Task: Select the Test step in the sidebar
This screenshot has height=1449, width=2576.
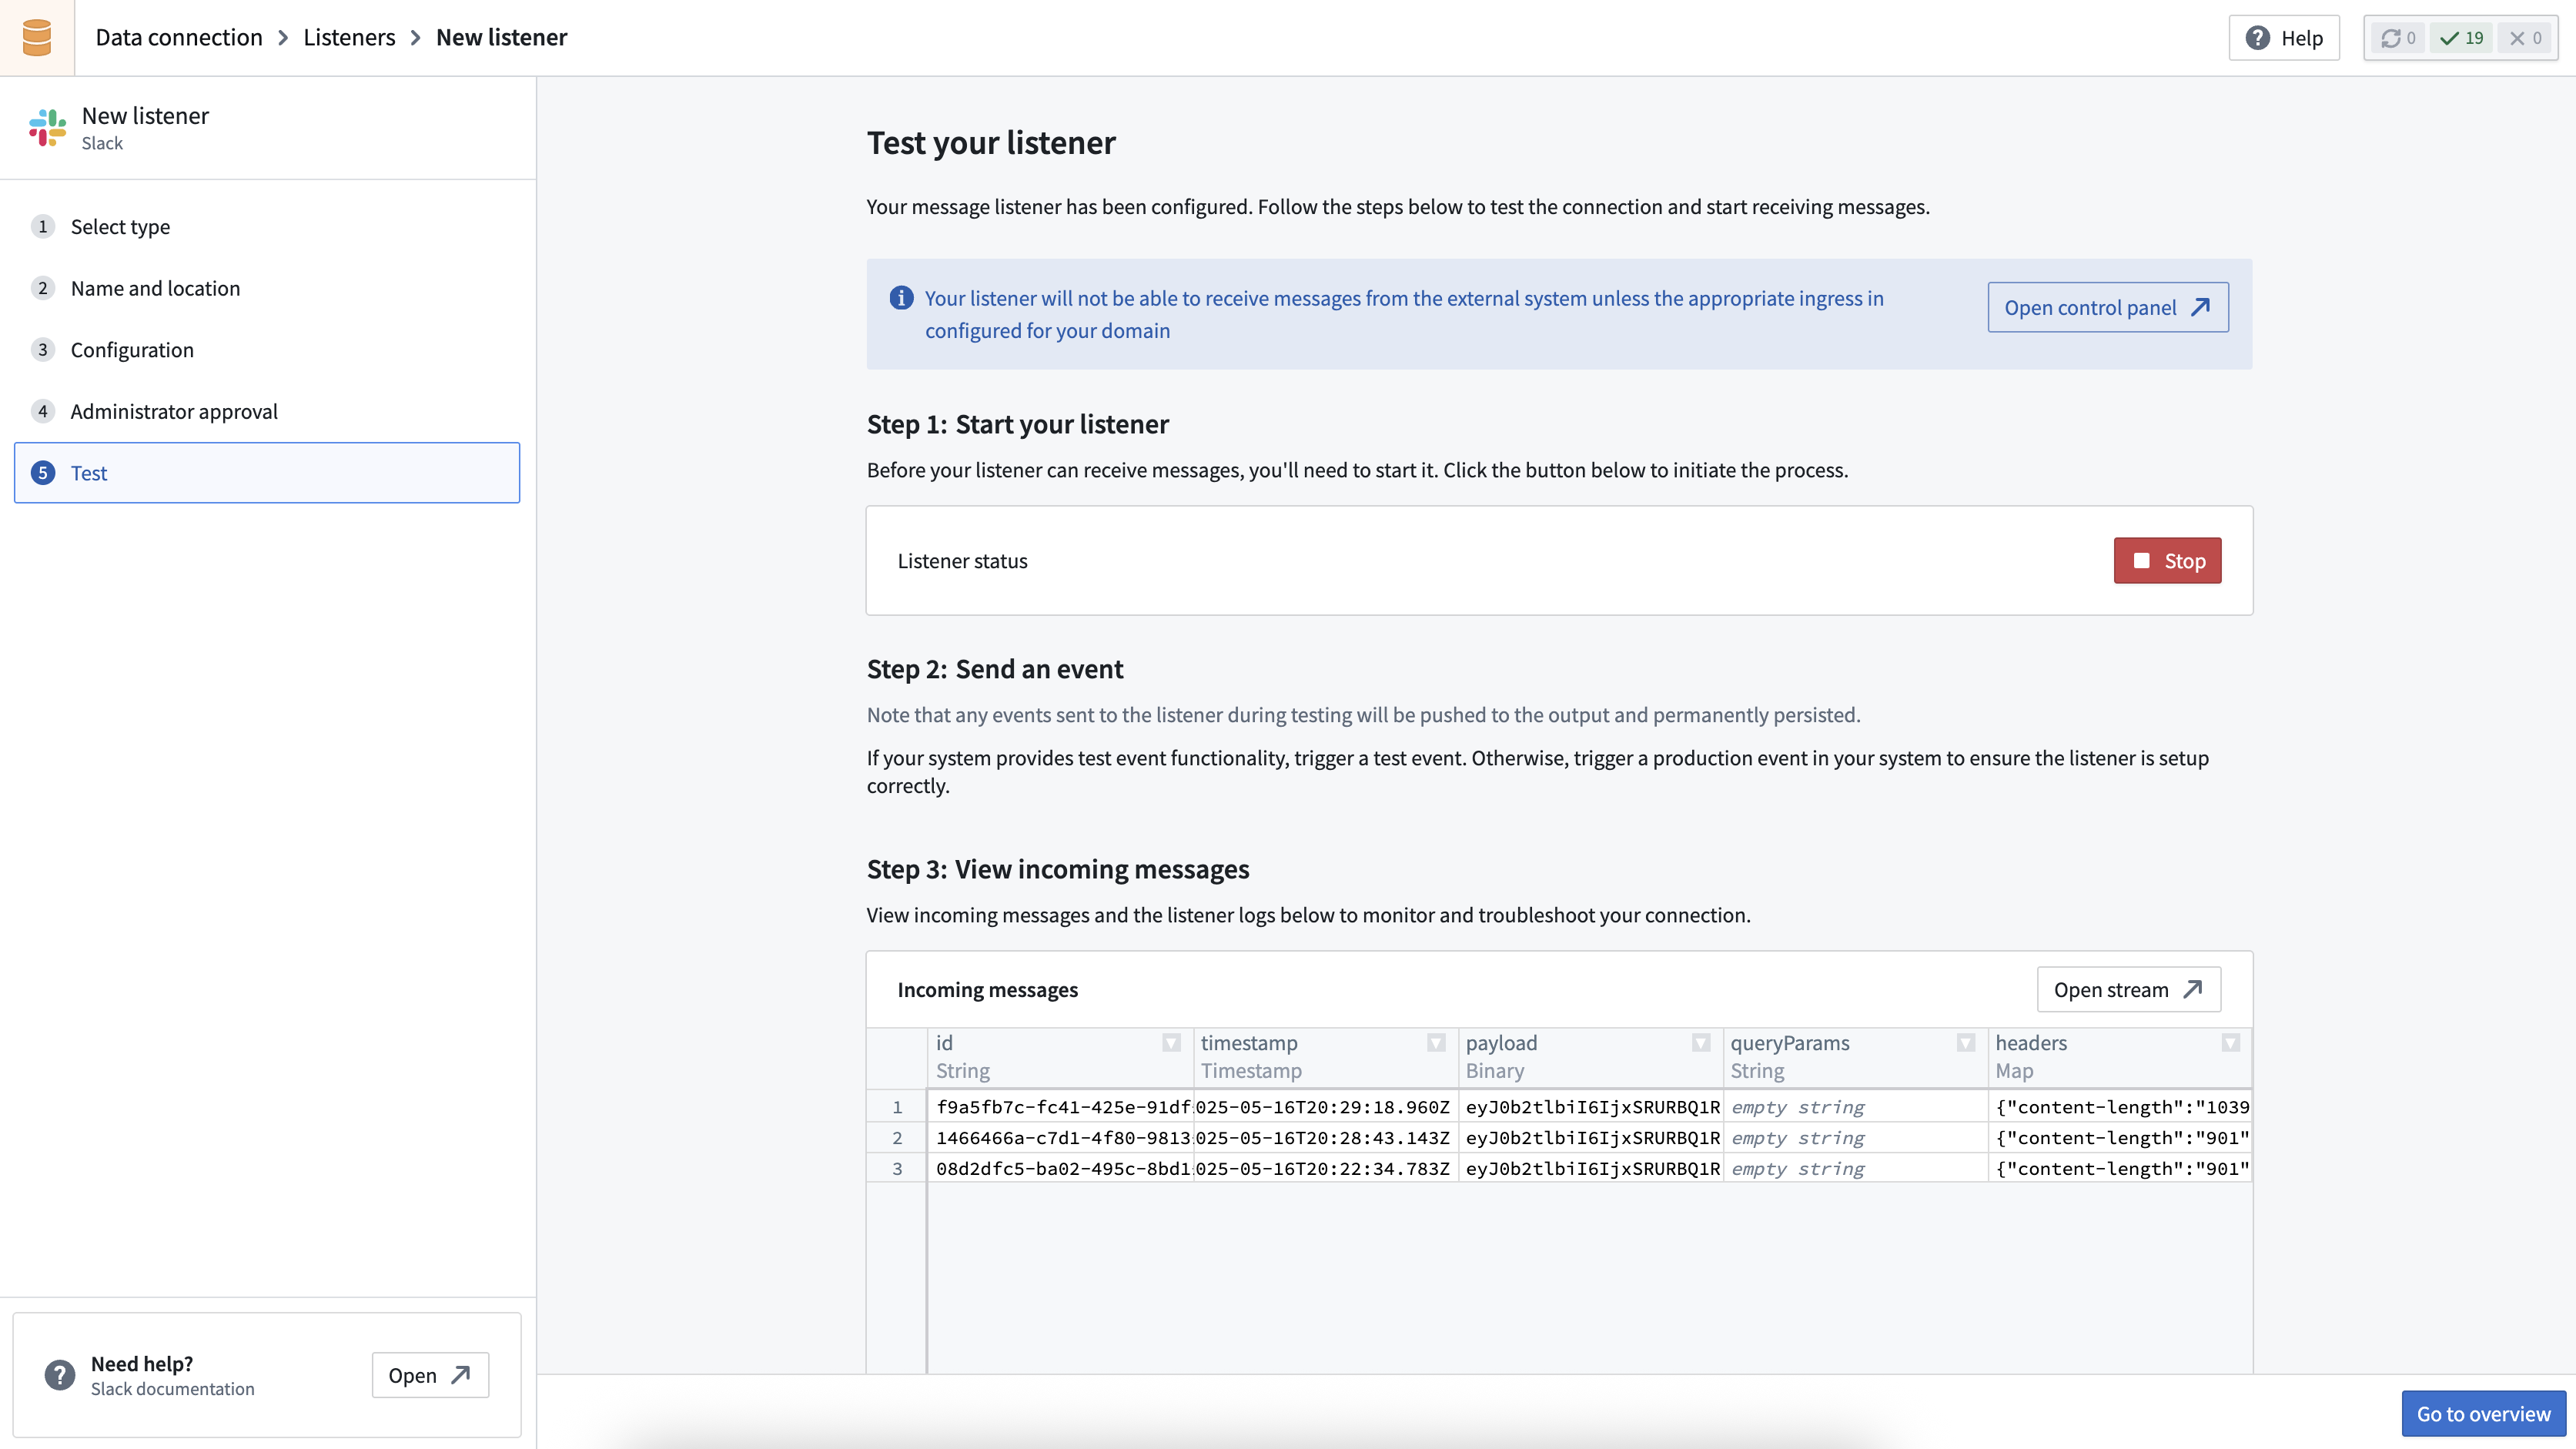Action: [89, 473]
